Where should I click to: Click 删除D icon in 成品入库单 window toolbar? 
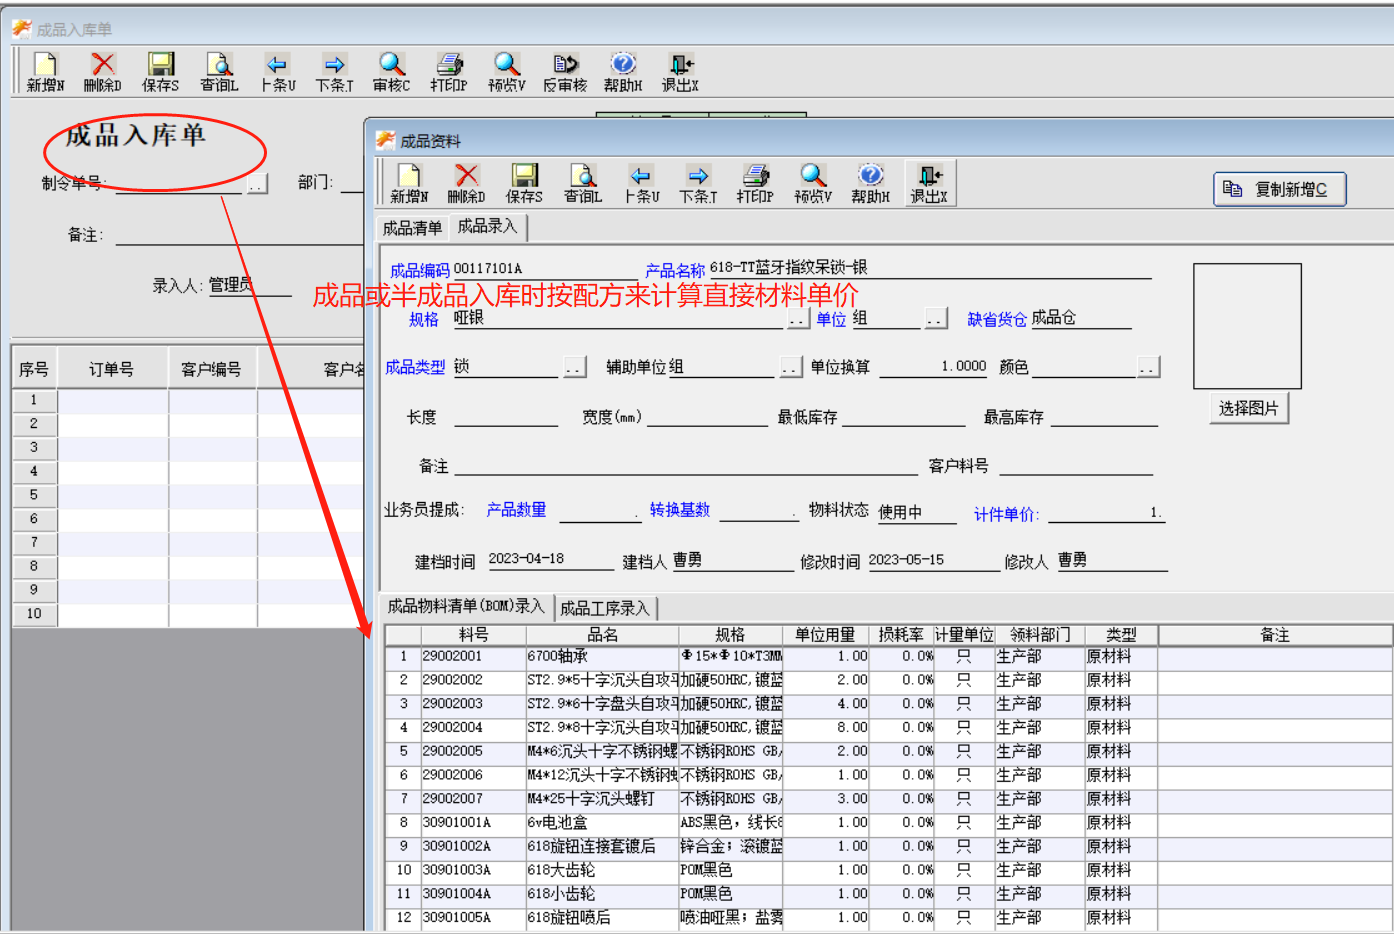pyautogui.click(x=103, y=72)
